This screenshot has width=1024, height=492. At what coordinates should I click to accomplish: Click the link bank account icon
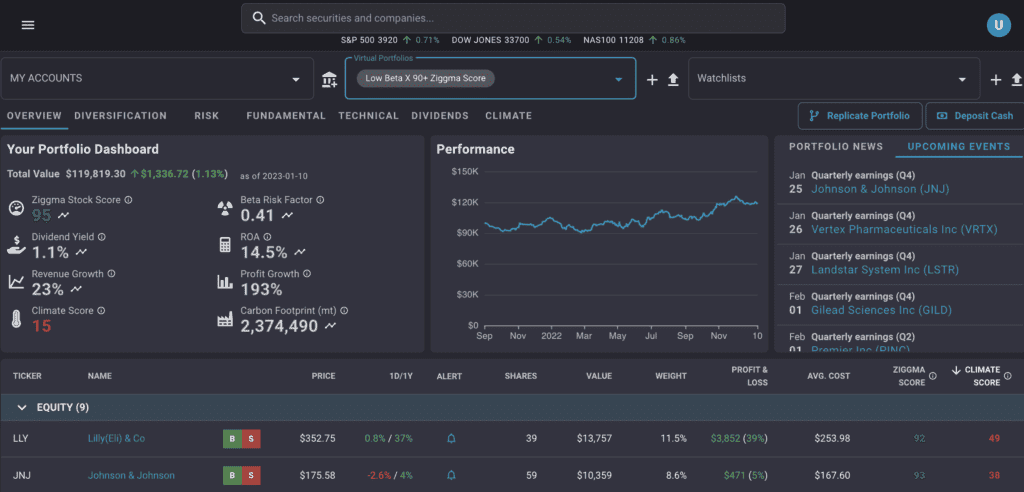pos(329,80)
